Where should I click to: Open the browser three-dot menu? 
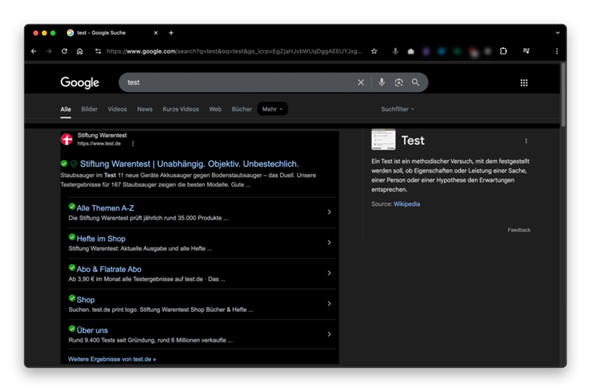click(x=557, y=51)
